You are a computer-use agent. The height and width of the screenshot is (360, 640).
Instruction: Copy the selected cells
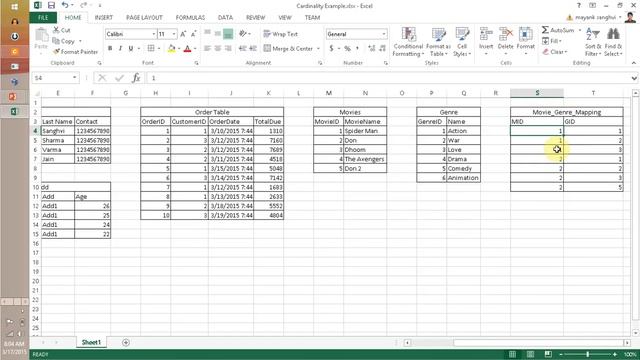(64, 41)
